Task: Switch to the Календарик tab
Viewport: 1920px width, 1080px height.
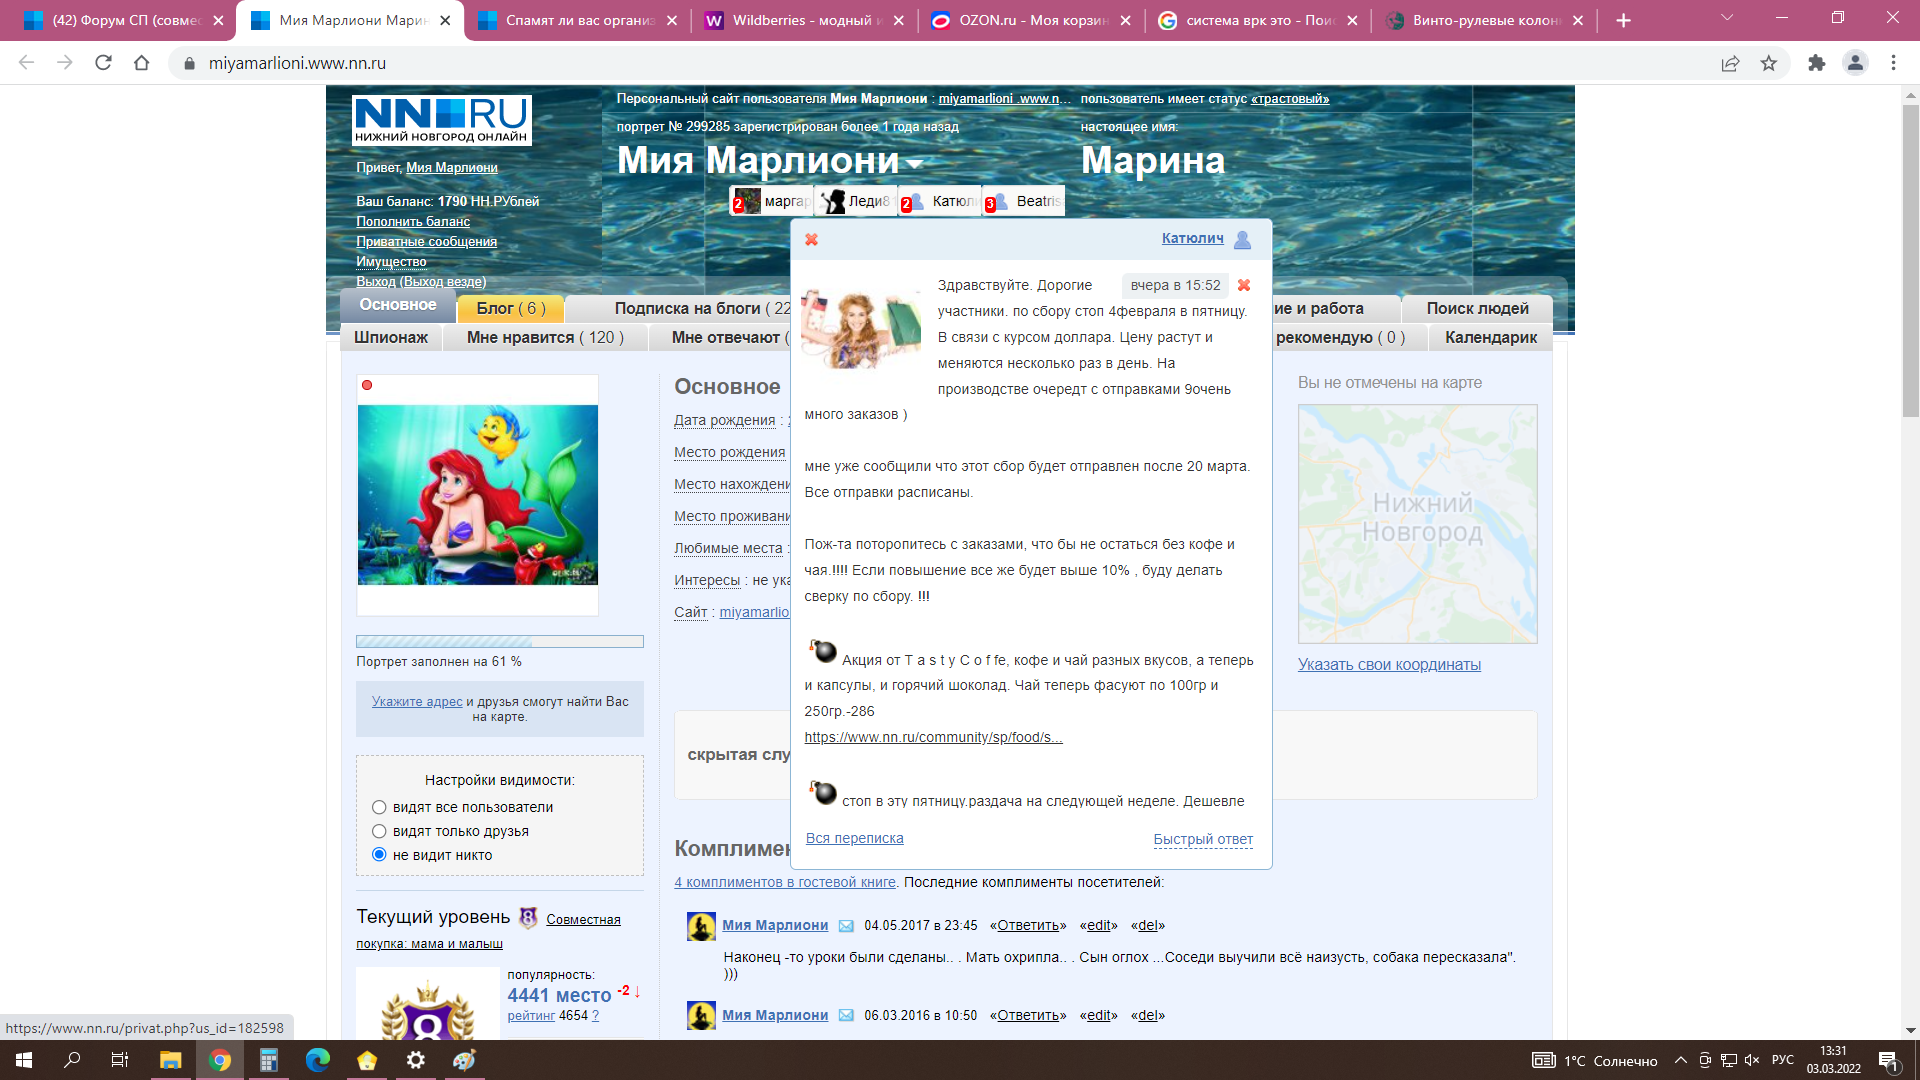Action: coord(1490,338)
